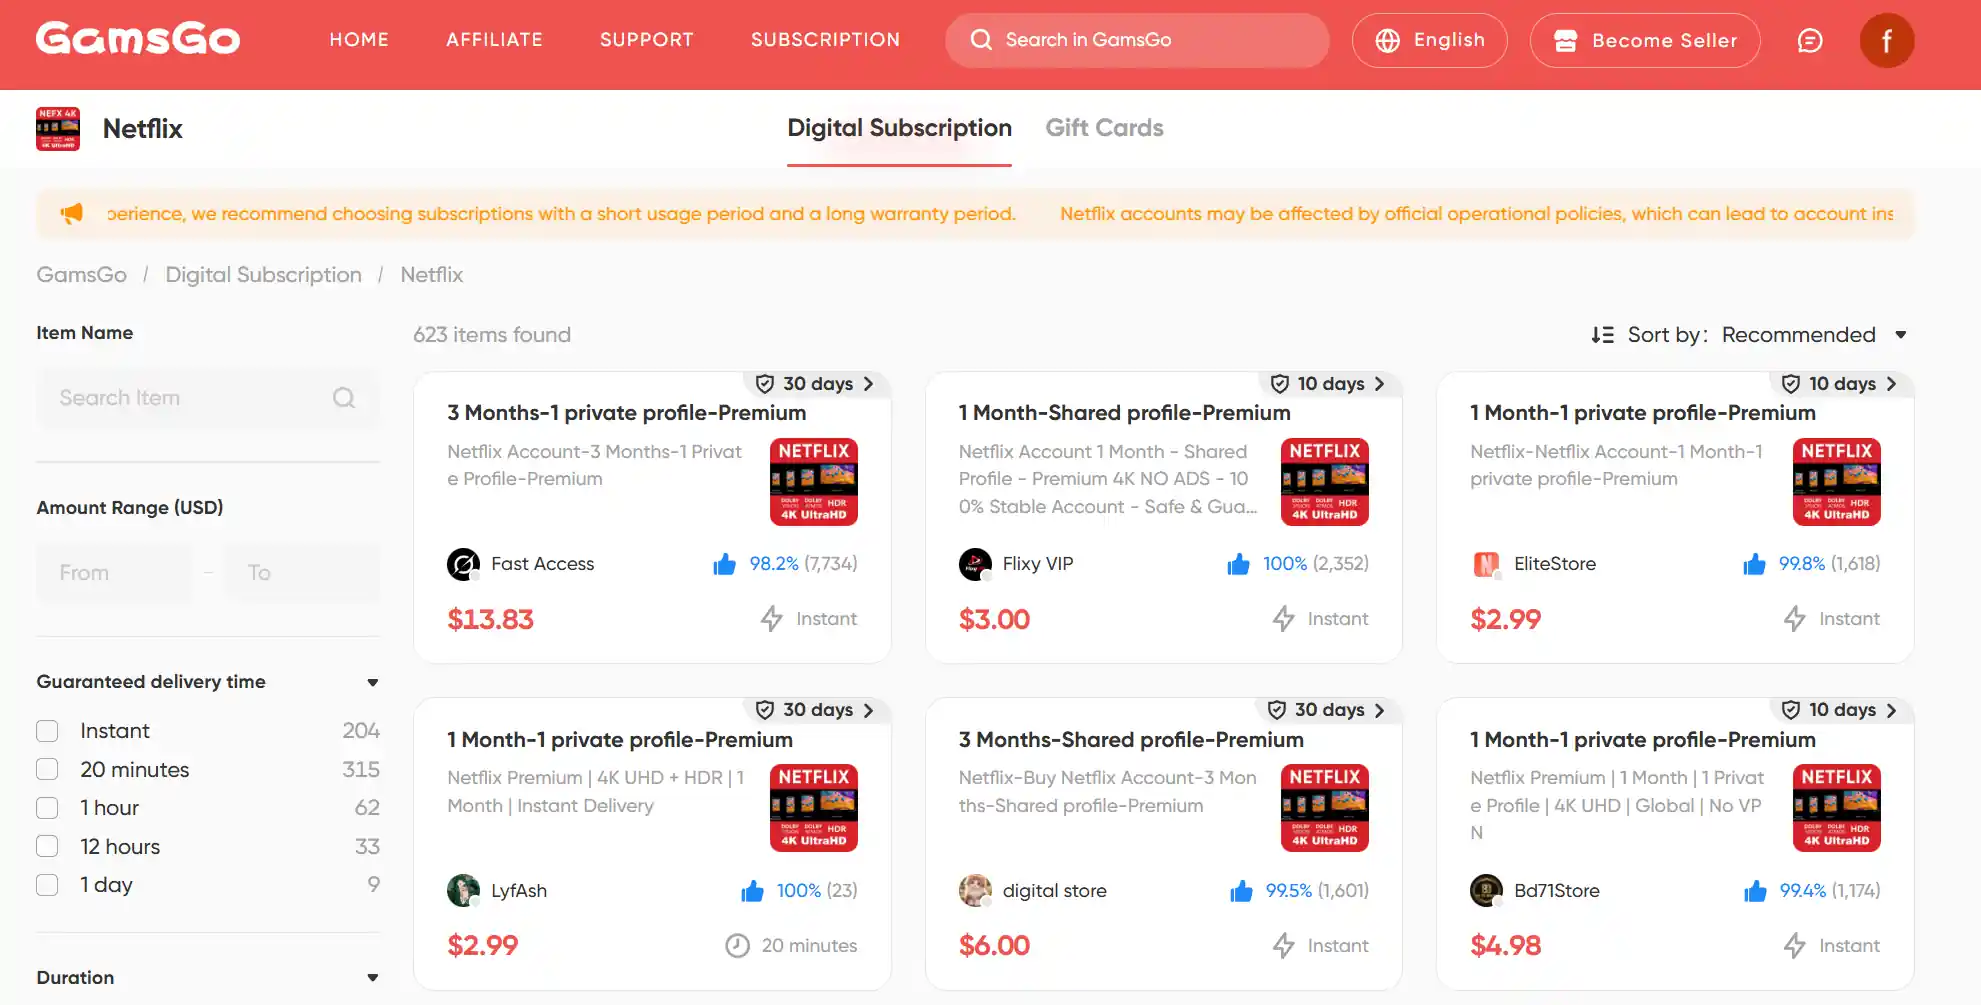This screenshot has width=1981, height=1005.
Task: Tick the 1 hour delivery checkbox
Action: point(47,808)
